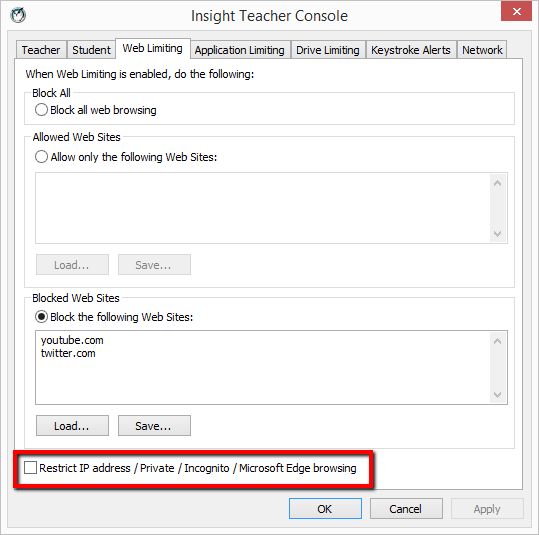Open the Student tab
The height and width of the screenshot is (535, 539).
pyautogui.click(x=91, y=50)
